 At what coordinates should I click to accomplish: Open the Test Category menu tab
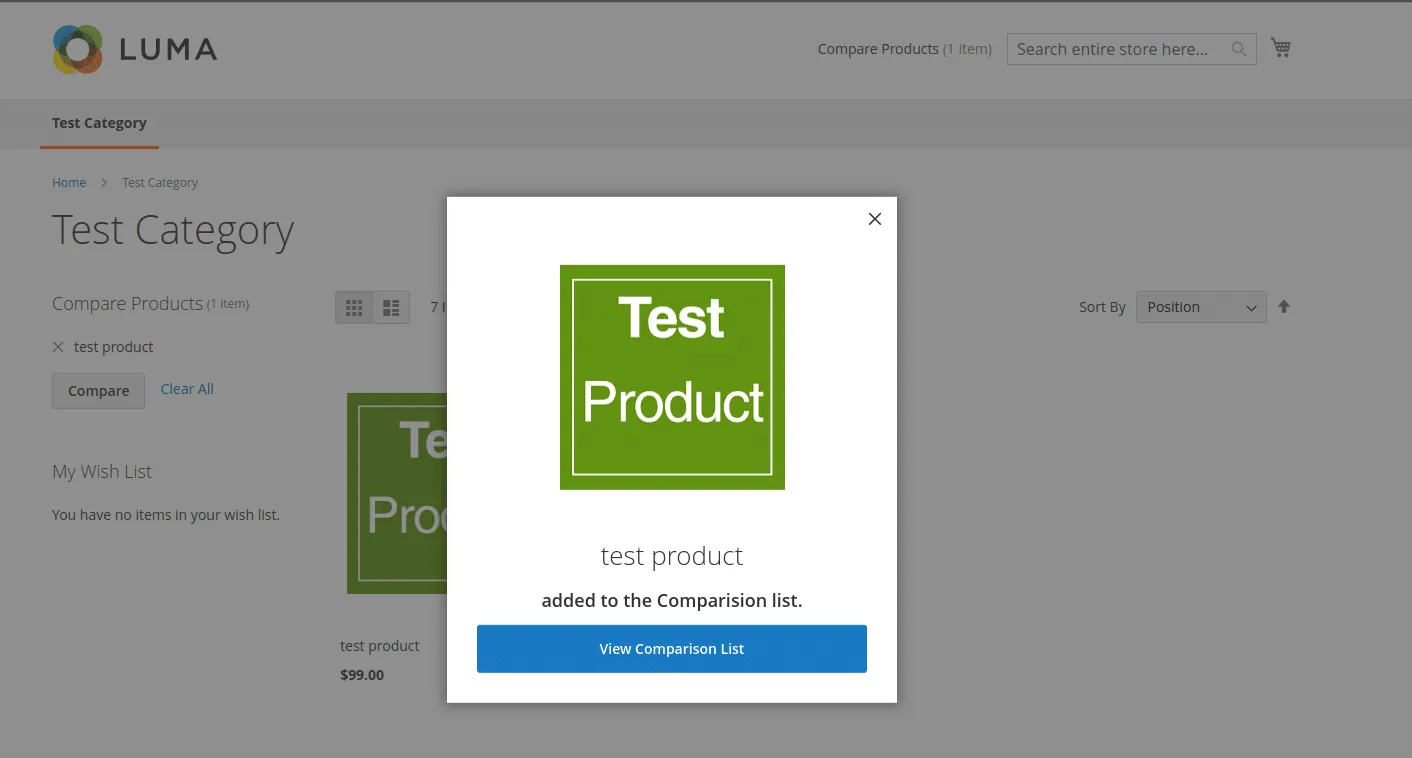pyautogui.click(x=99, y=123)
